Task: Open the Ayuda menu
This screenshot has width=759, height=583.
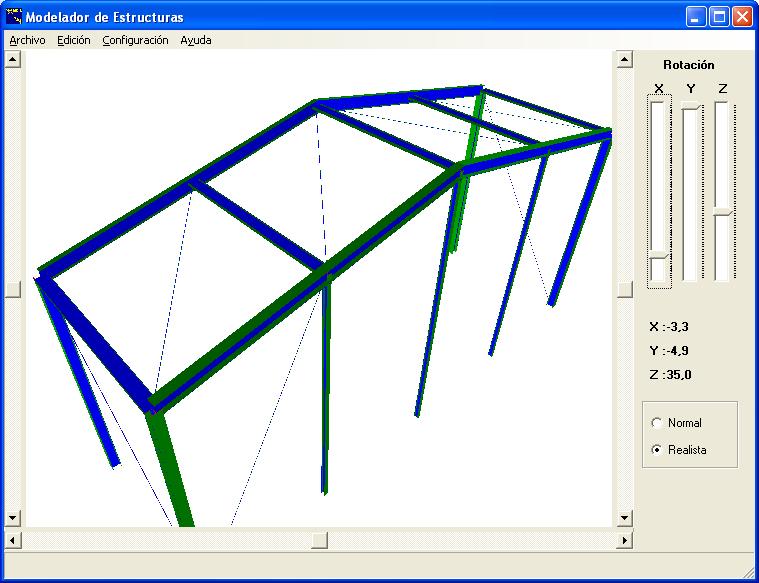Action: tap(196, 41)
